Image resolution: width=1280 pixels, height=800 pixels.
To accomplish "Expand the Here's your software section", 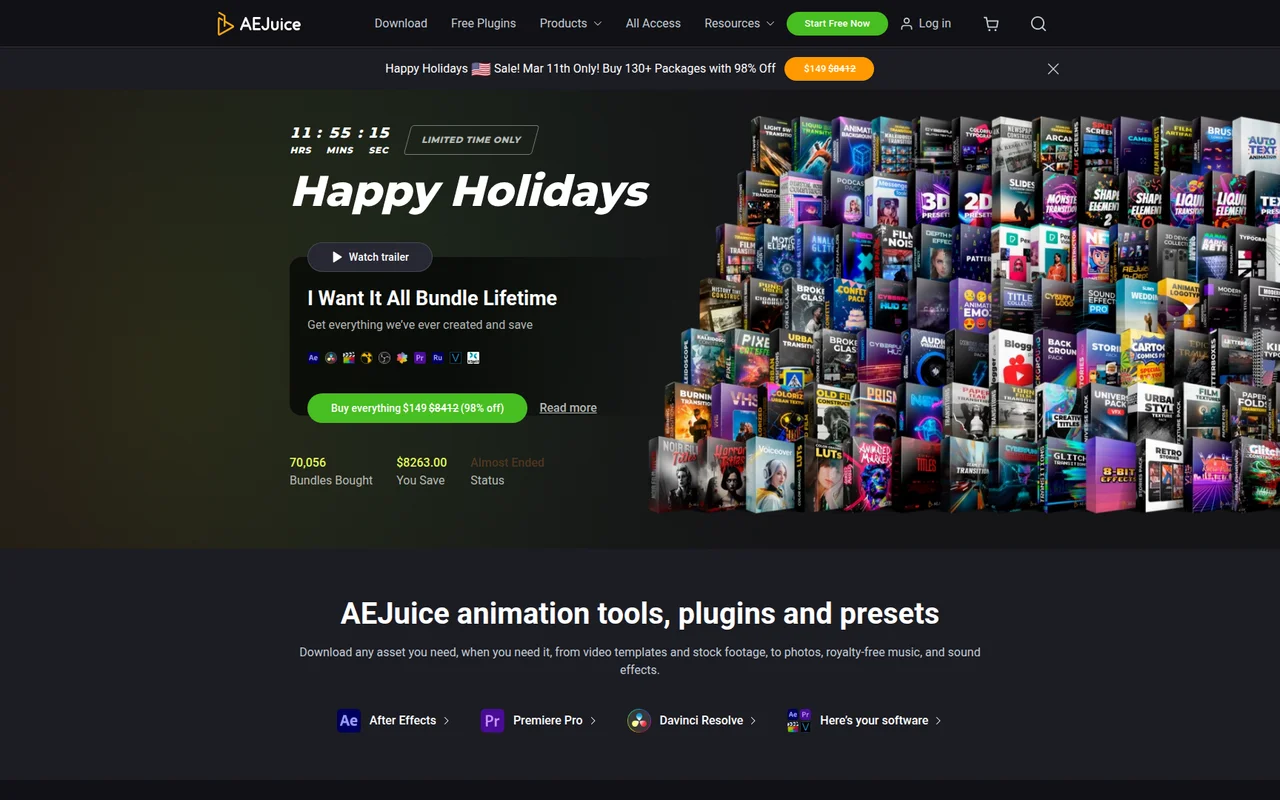I will (x=874, y=720).
